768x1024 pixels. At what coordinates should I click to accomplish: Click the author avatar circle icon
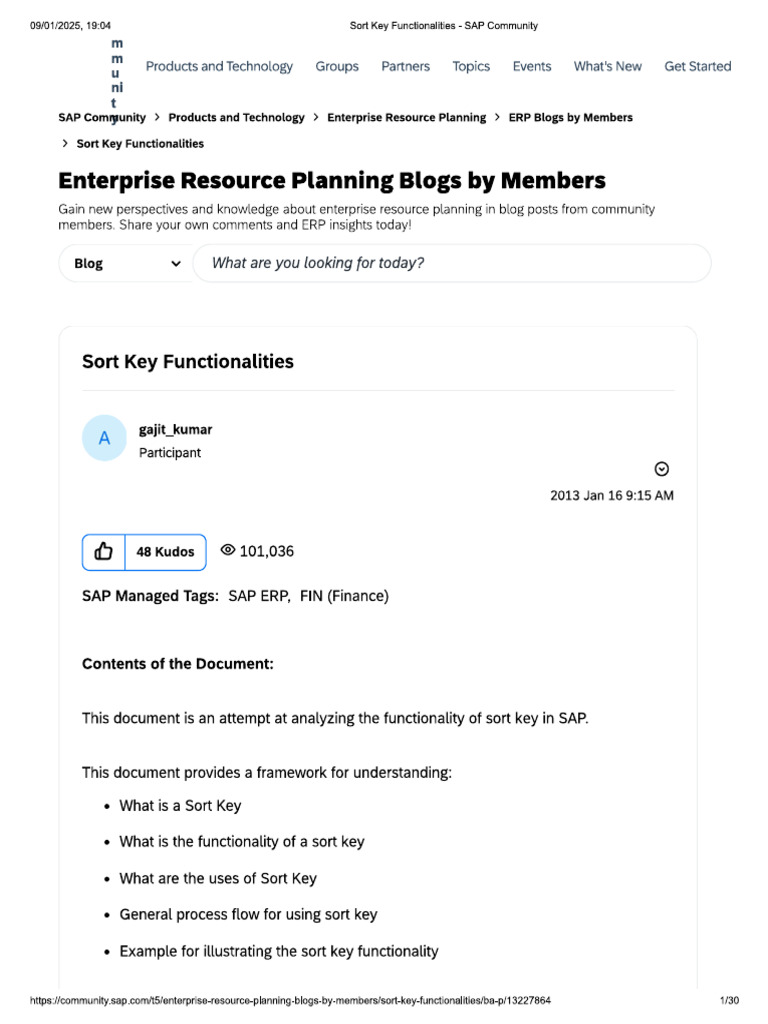click(x=104, y=438)
